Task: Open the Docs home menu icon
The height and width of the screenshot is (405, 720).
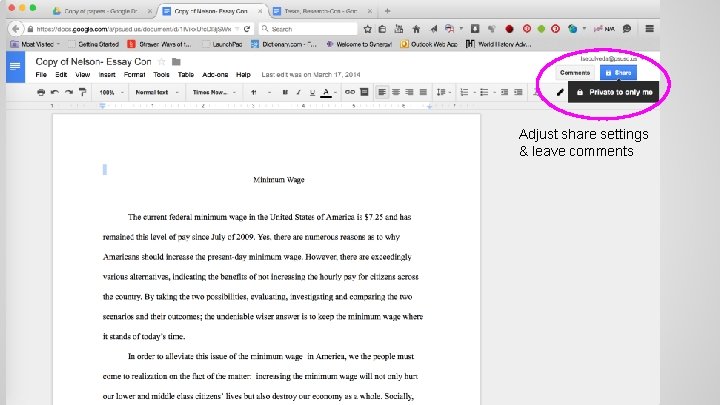Action: tap(15, 67)
